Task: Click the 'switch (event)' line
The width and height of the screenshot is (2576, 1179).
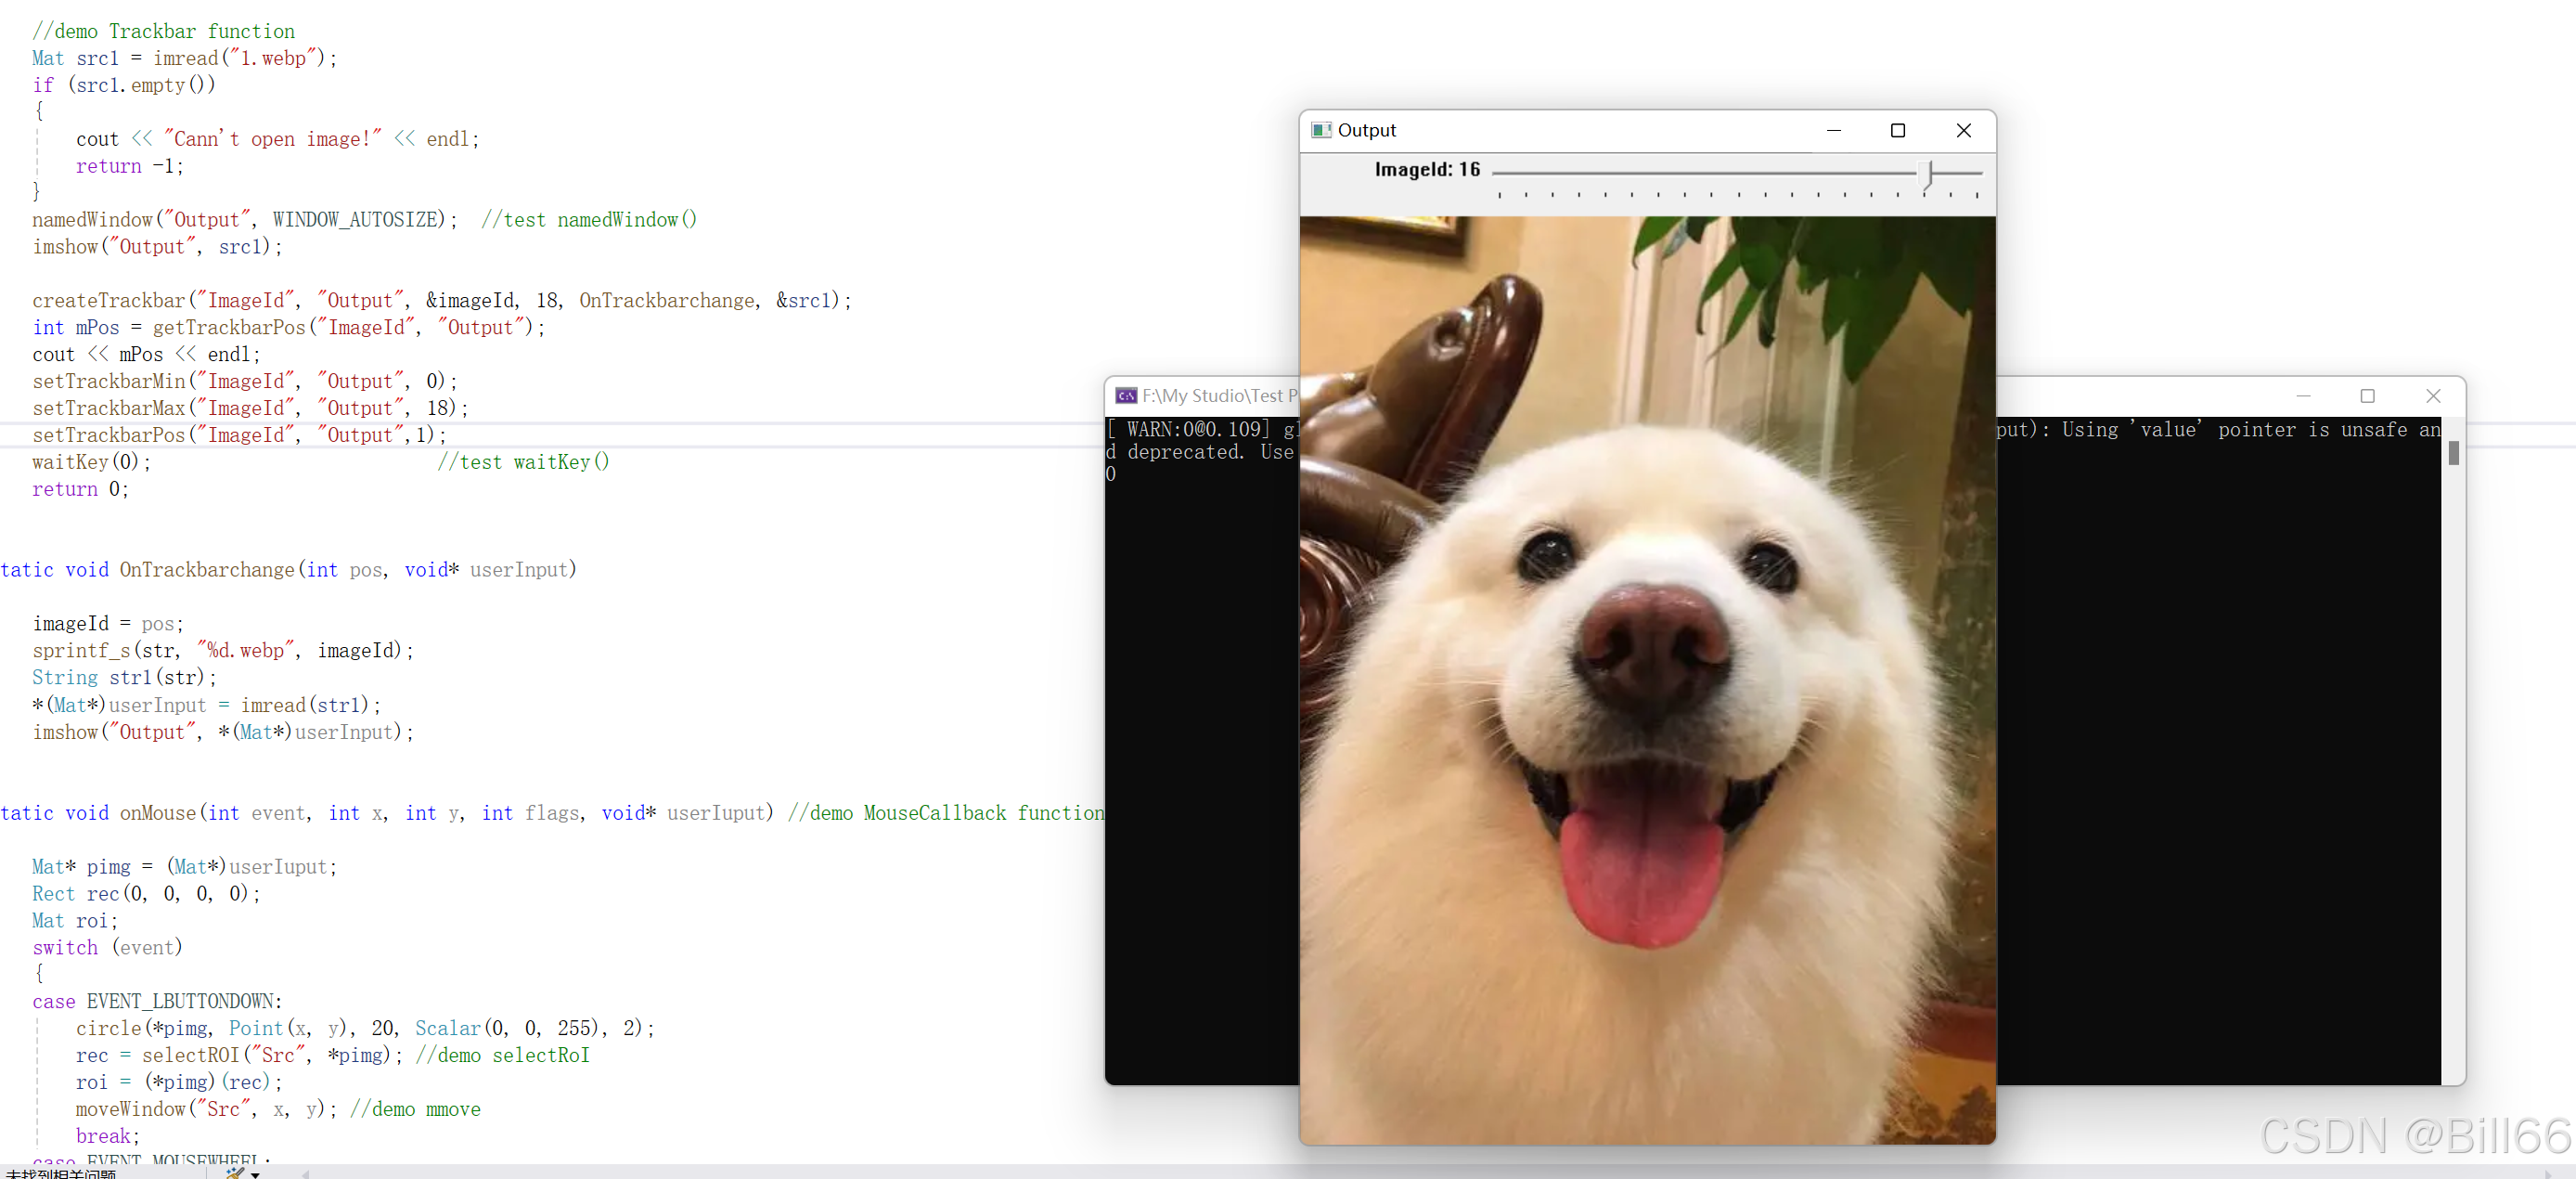Action: point(108,948)
